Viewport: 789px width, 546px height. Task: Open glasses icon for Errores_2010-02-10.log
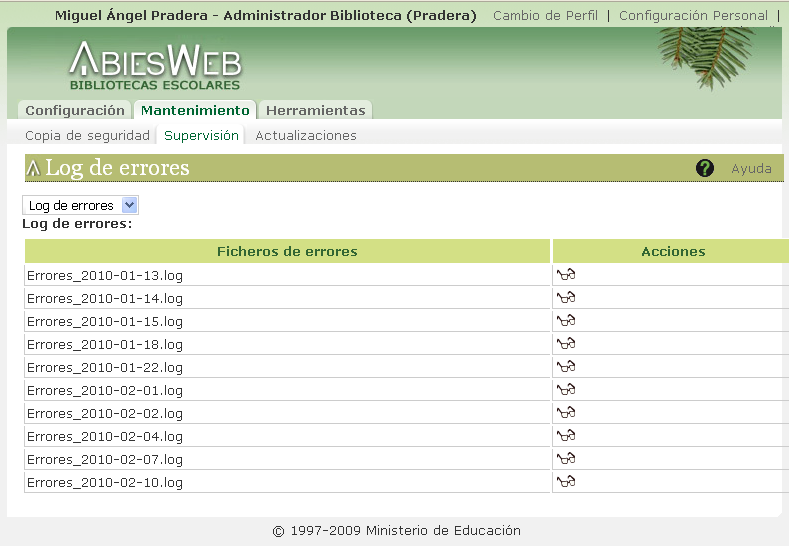click(x=566, y=482)
